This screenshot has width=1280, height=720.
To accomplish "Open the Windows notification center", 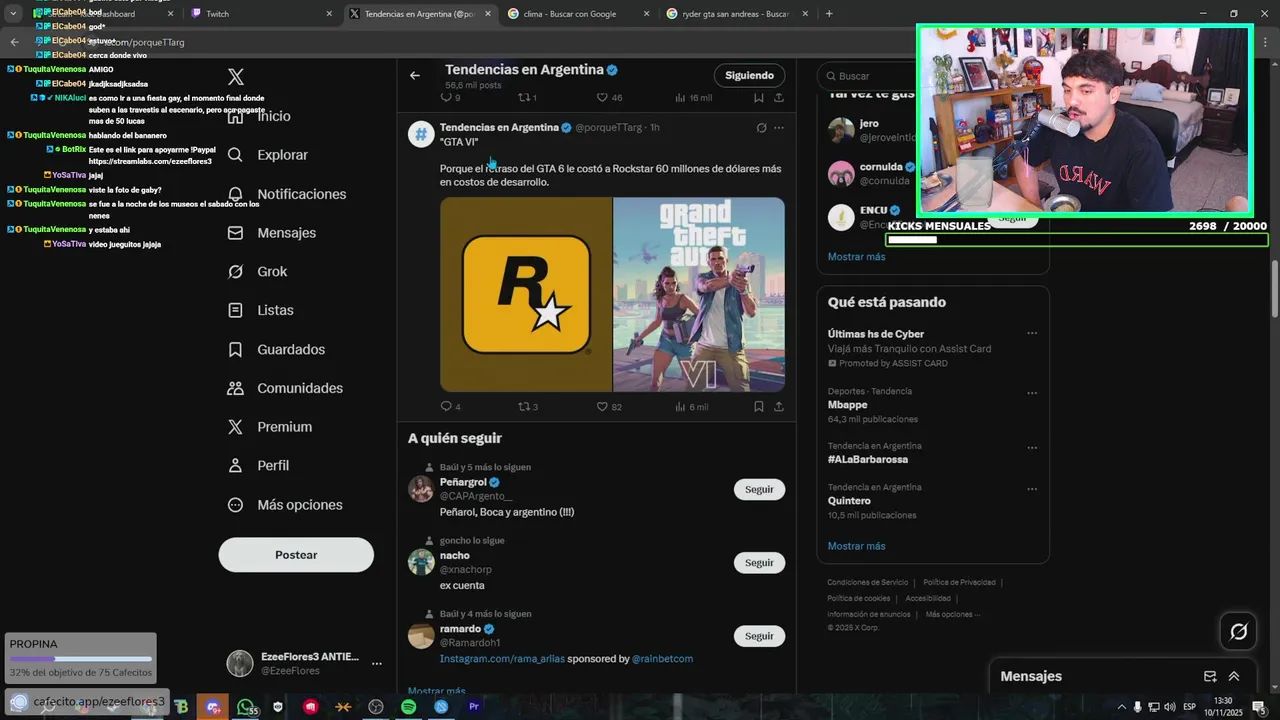I will [1259, 707].
